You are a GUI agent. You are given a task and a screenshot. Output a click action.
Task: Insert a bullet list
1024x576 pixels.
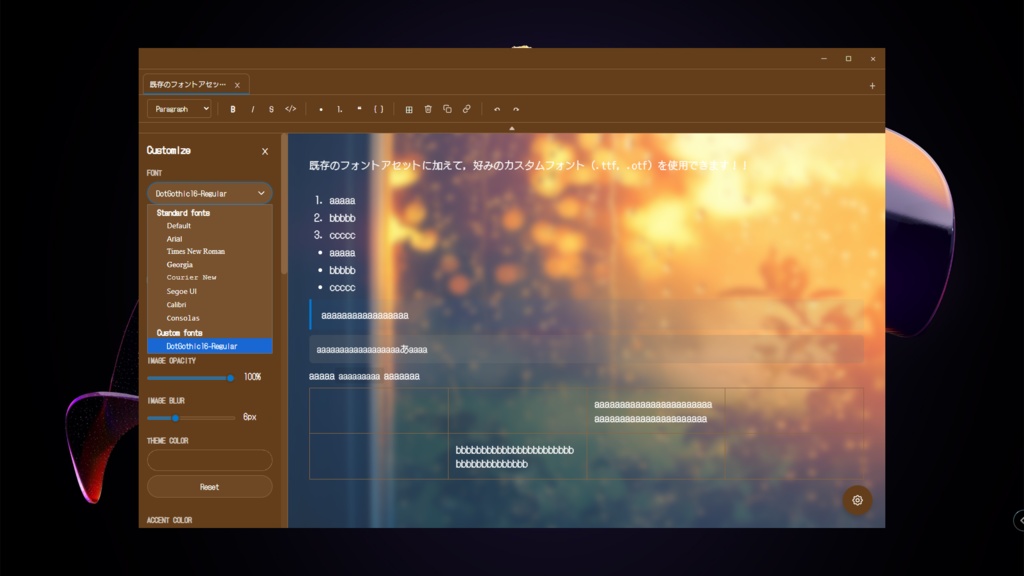321,109
